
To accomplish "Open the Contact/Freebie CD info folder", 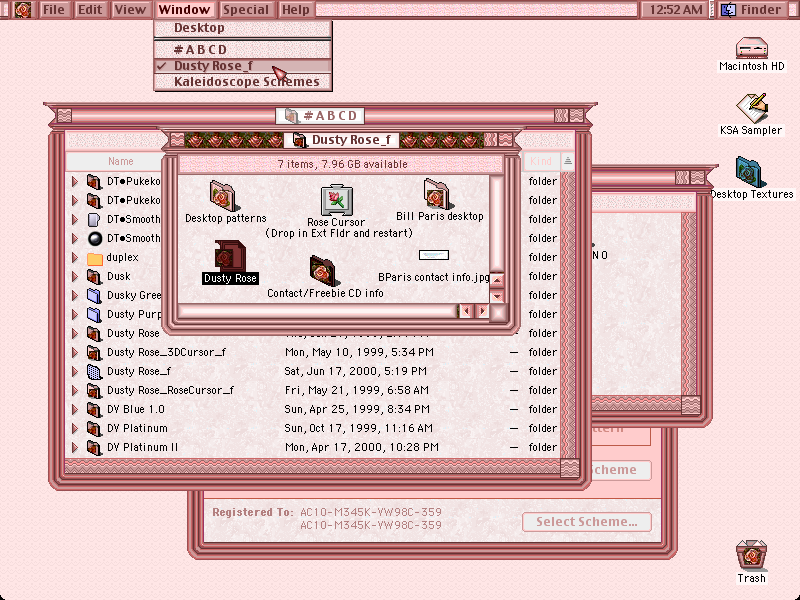I will 323,271.
